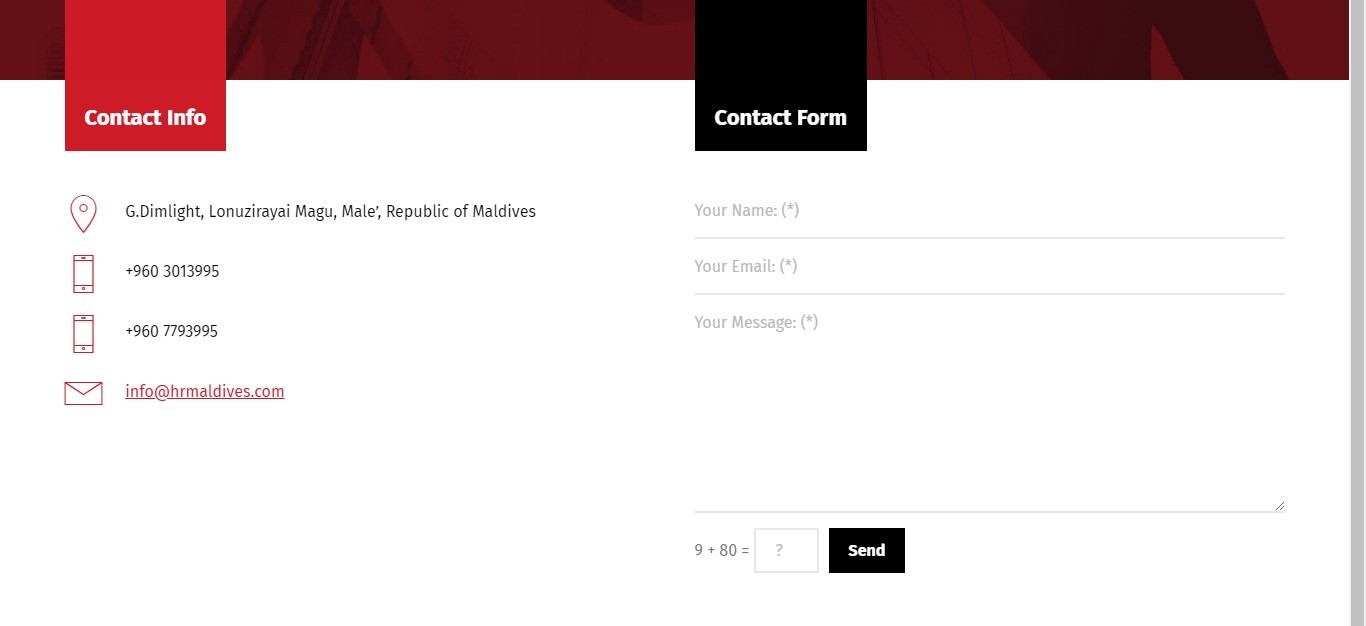Click the +960 3013995 phone number
Image resolution: width=1366 pixels, height=626 pixels.
(x=172, y=271)
